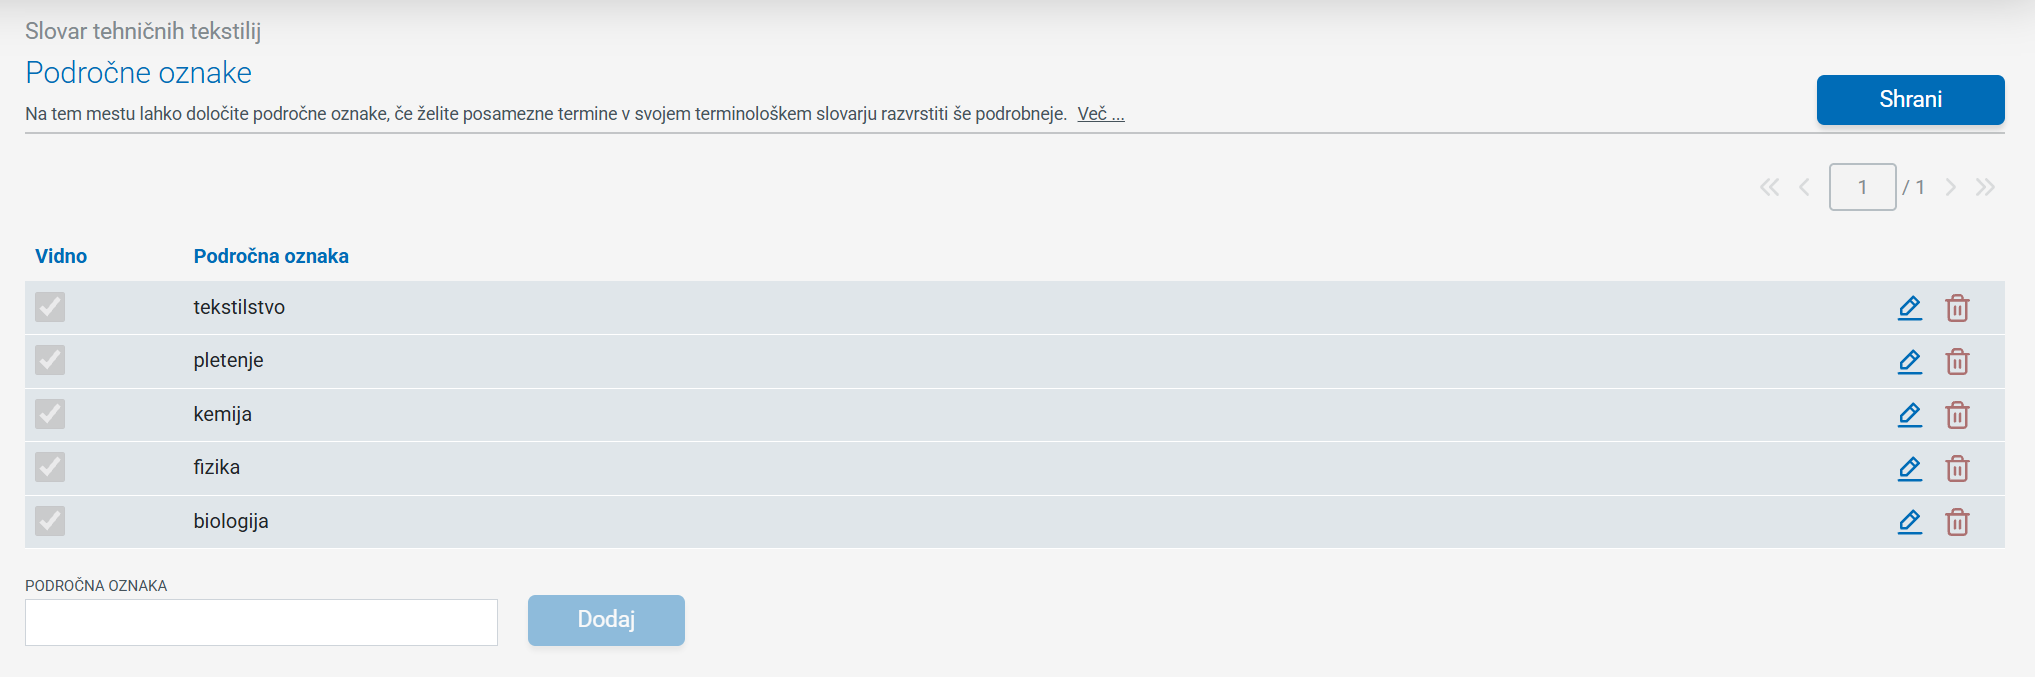Delete the pletenje label via trash icon

pyautogui.click(x=1957, y=361)
